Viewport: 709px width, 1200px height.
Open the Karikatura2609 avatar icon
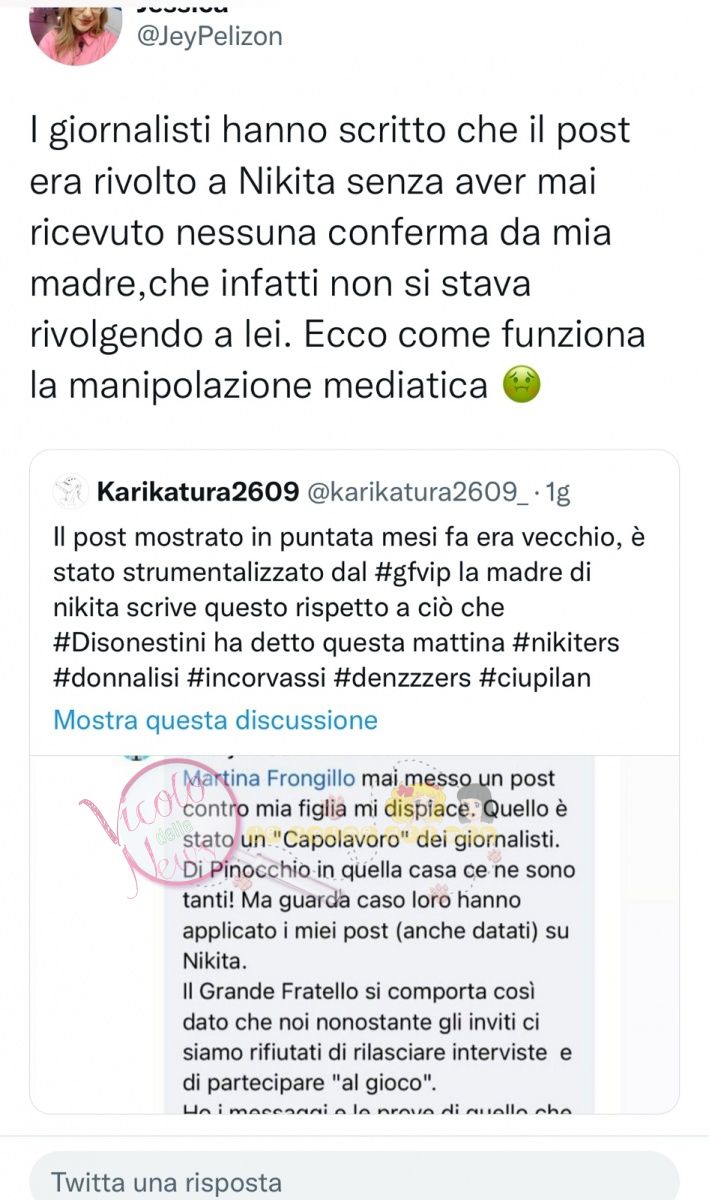coord(69,492)
